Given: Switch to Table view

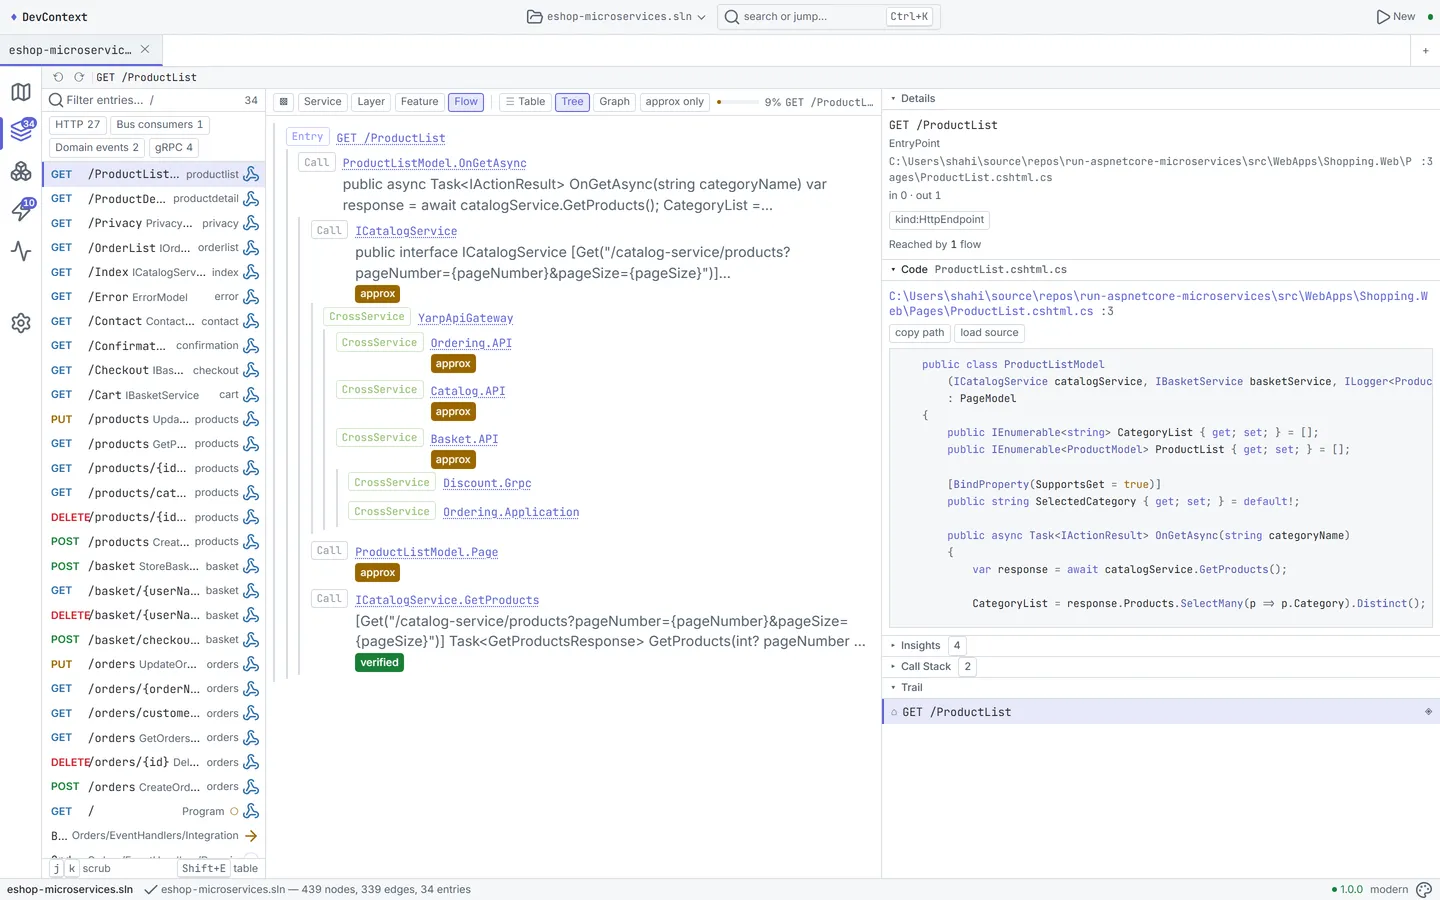Looking at the screenshot, I should coord(525,102).
